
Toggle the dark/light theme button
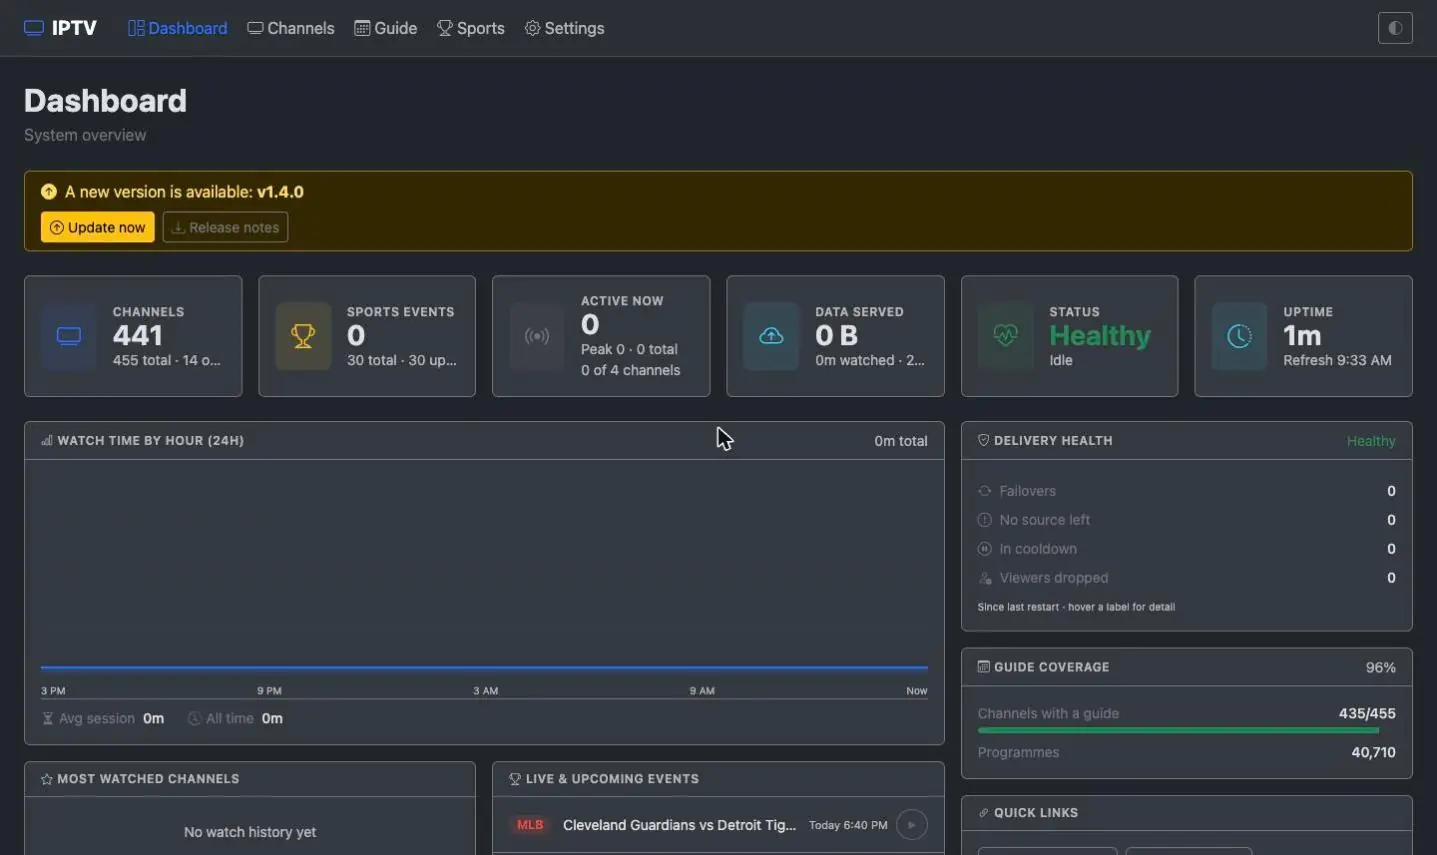pyautogui.click(x=1395, y=28)
